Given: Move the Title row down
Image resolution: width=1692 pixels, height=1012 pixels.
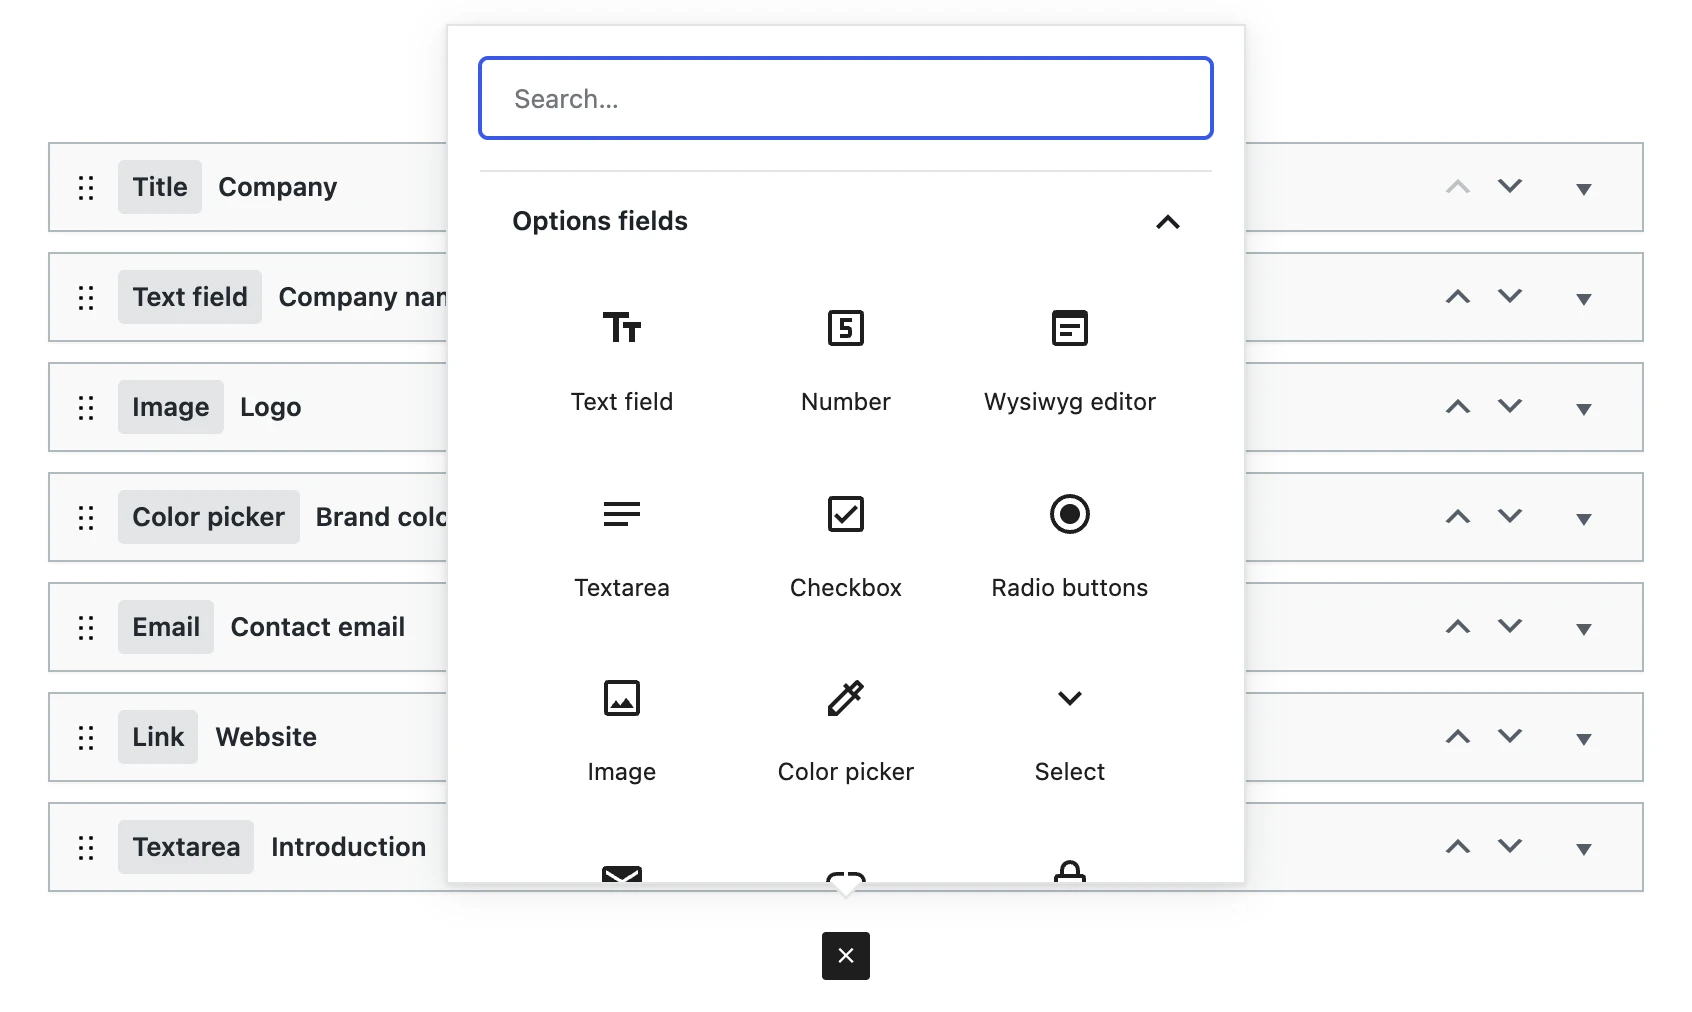Looking at the screenshot, I should [x=1510, y=186].
